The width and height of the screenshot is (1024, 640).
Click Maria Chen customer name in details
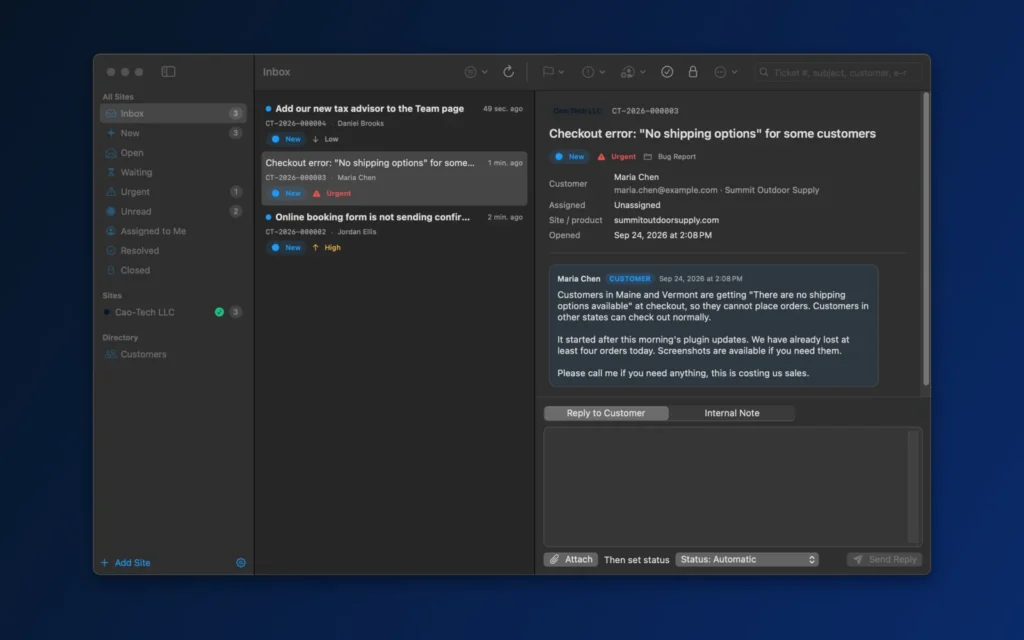(636, 177)
